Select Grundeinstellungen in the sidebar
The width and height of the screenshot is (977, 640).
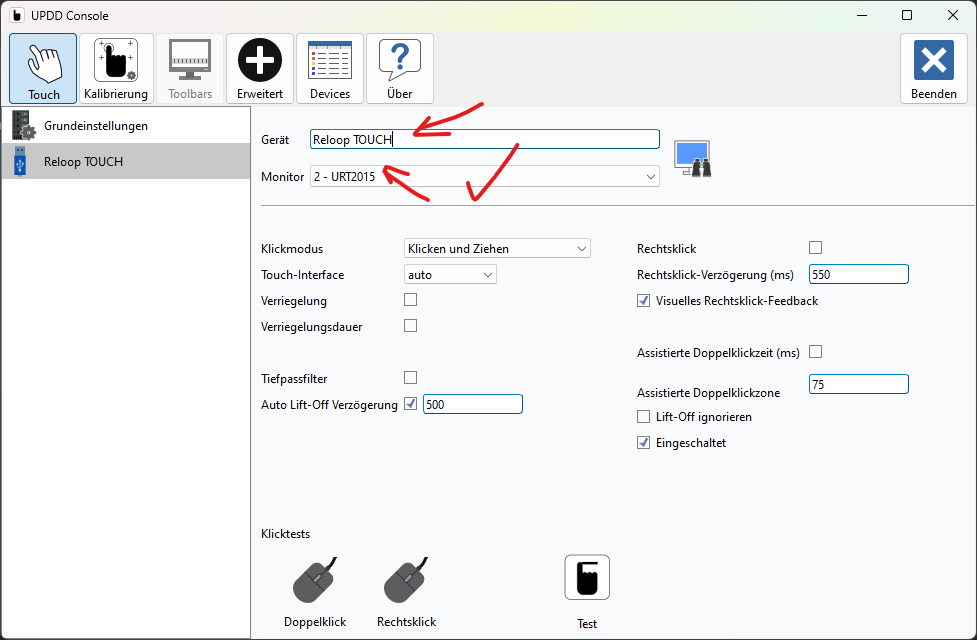[x=126, y=125]
